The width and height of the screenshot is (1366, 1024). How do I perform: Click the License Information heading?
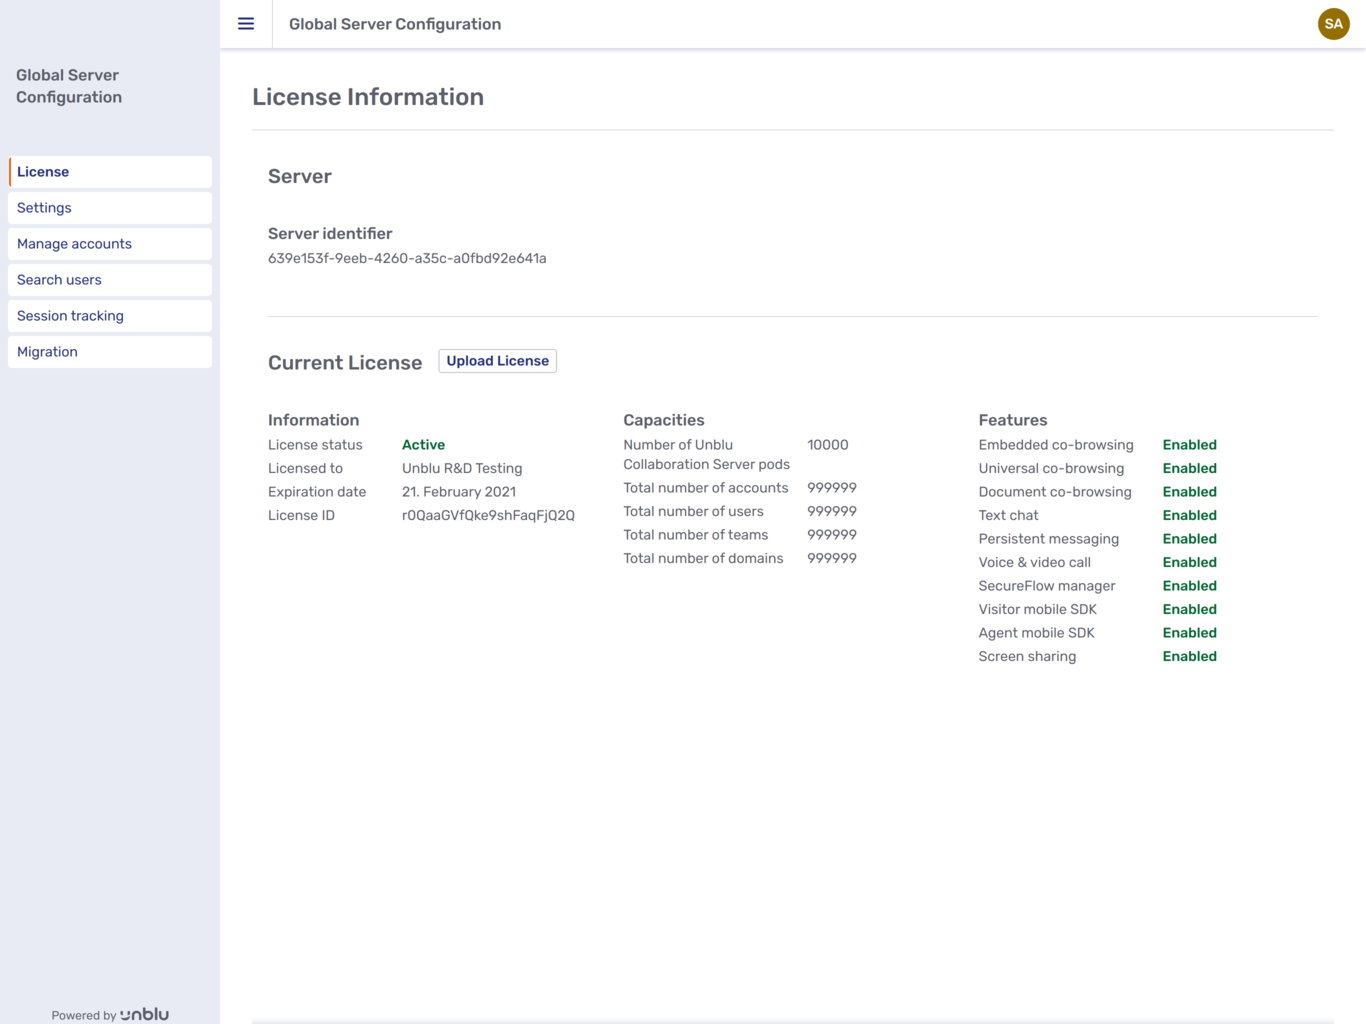point(368,96)
